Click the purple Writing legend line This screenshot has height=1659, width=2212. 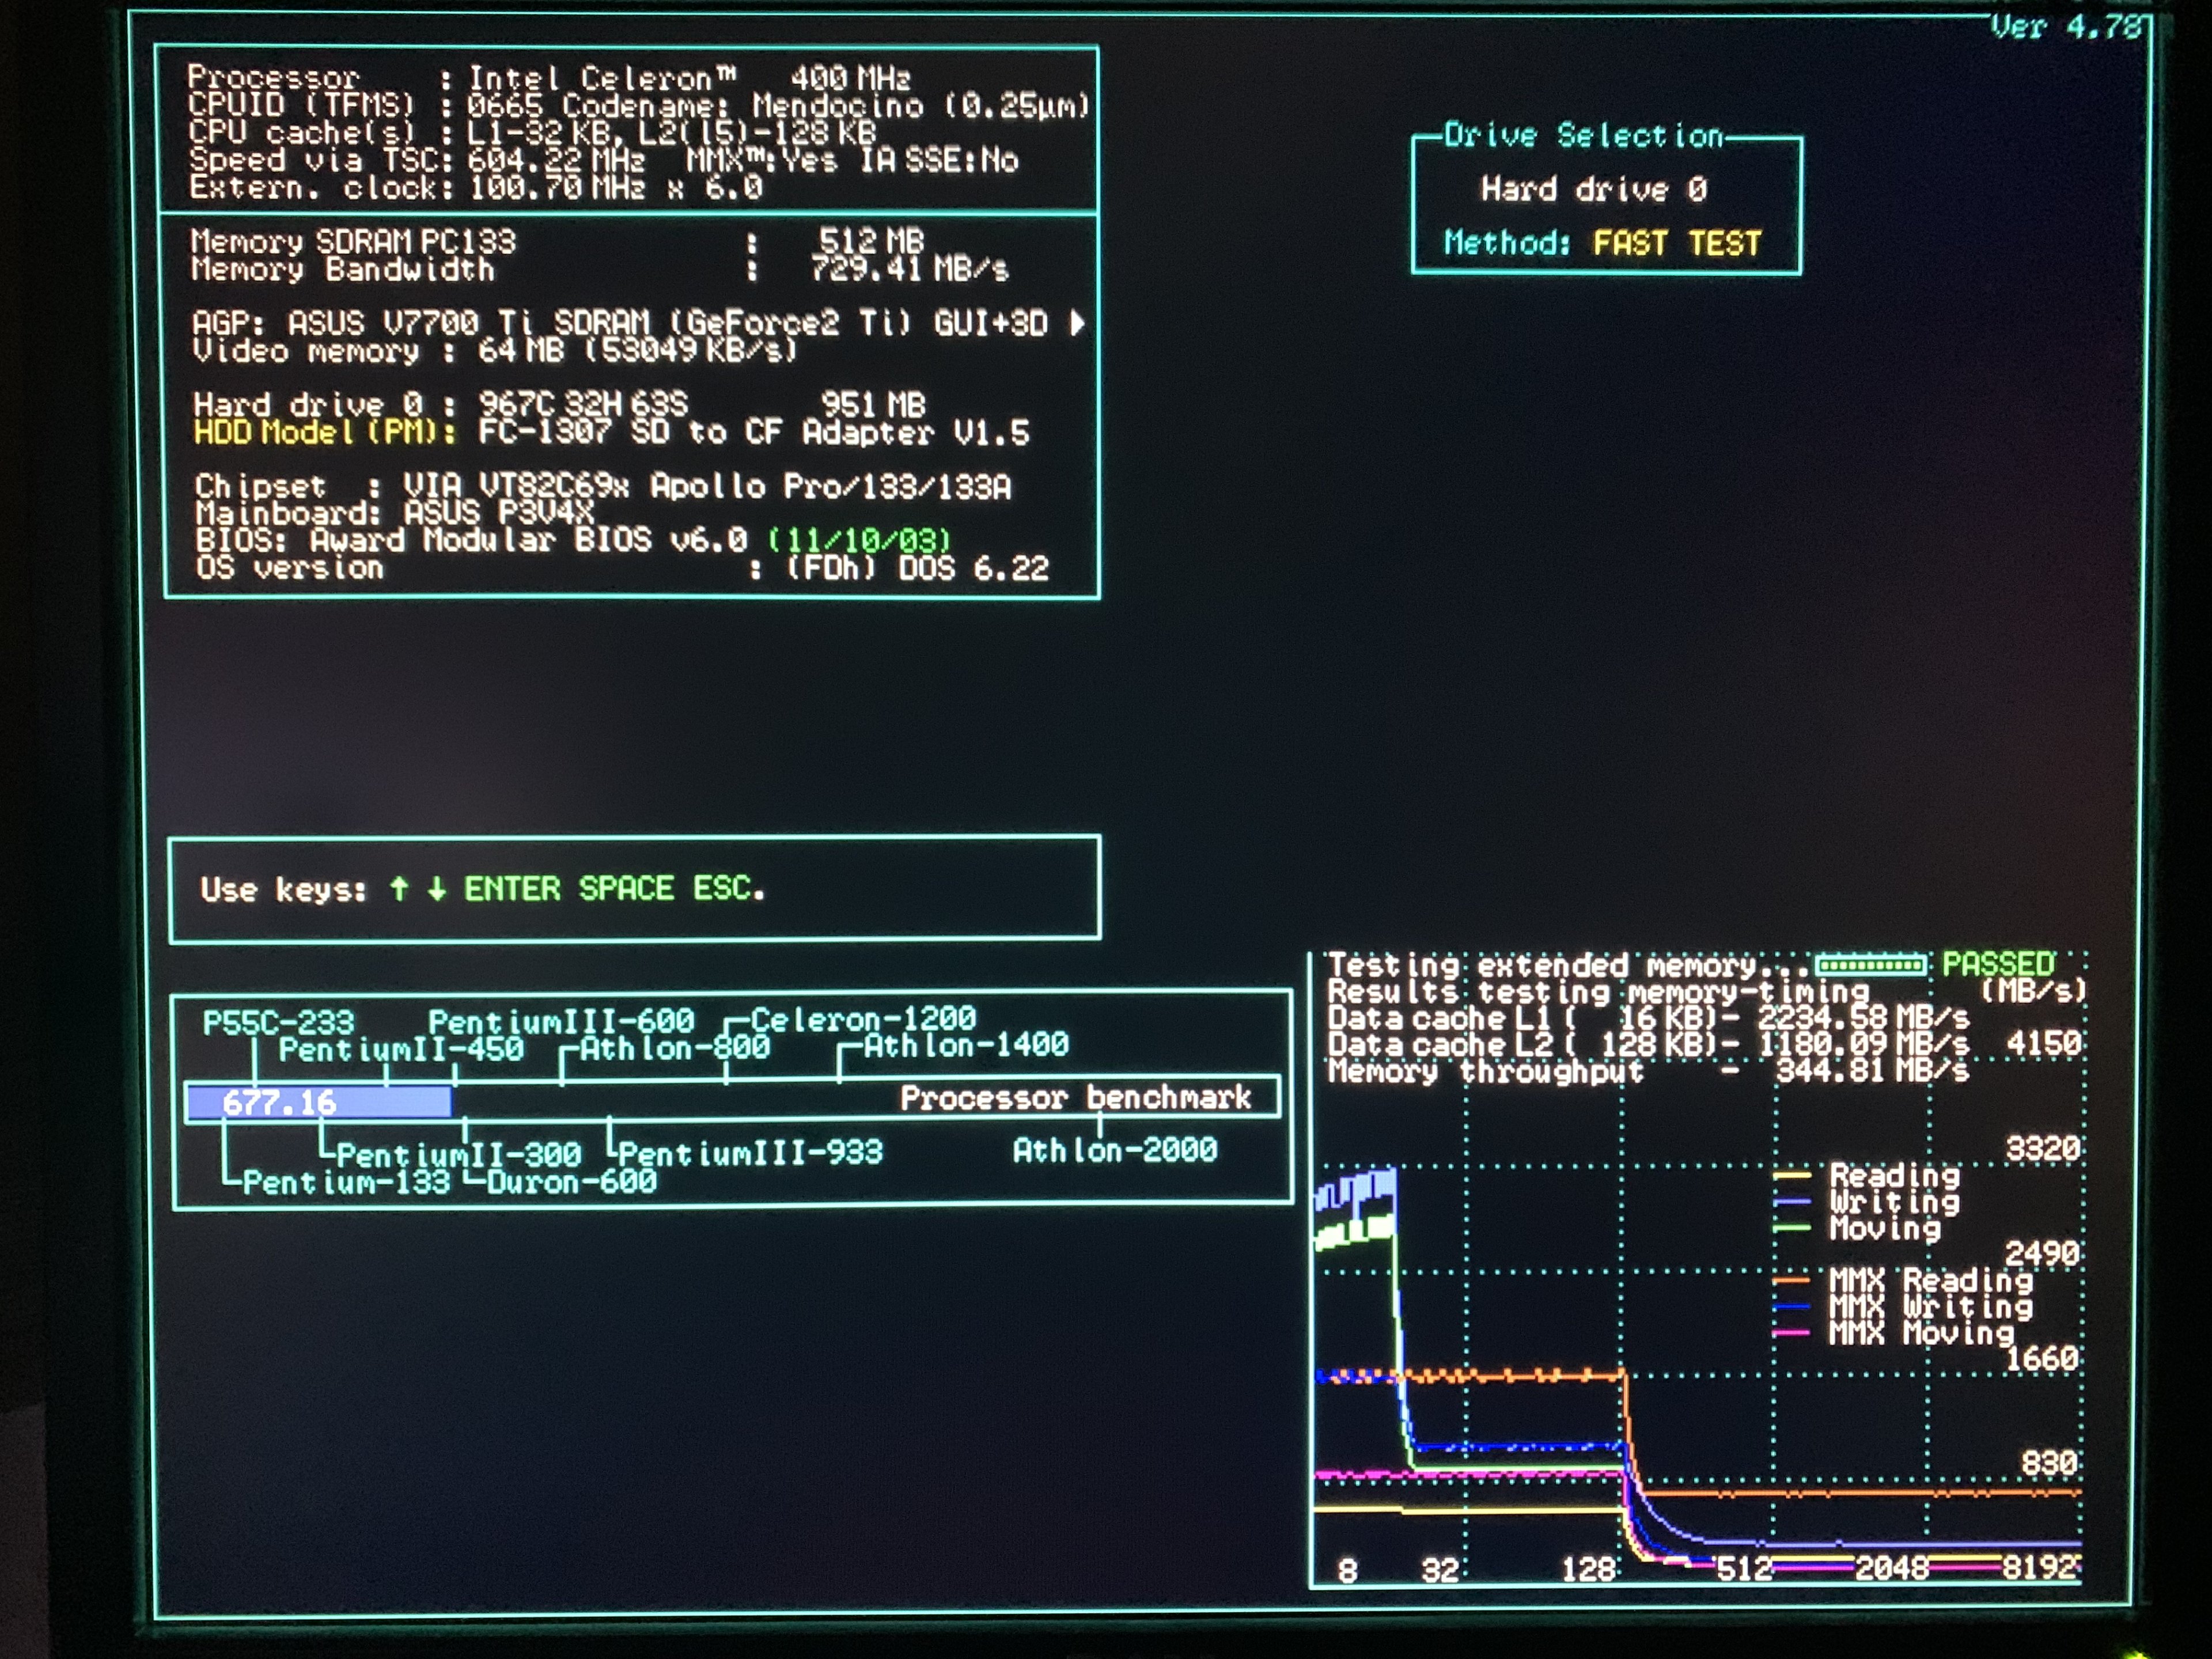point(1792,1202)
